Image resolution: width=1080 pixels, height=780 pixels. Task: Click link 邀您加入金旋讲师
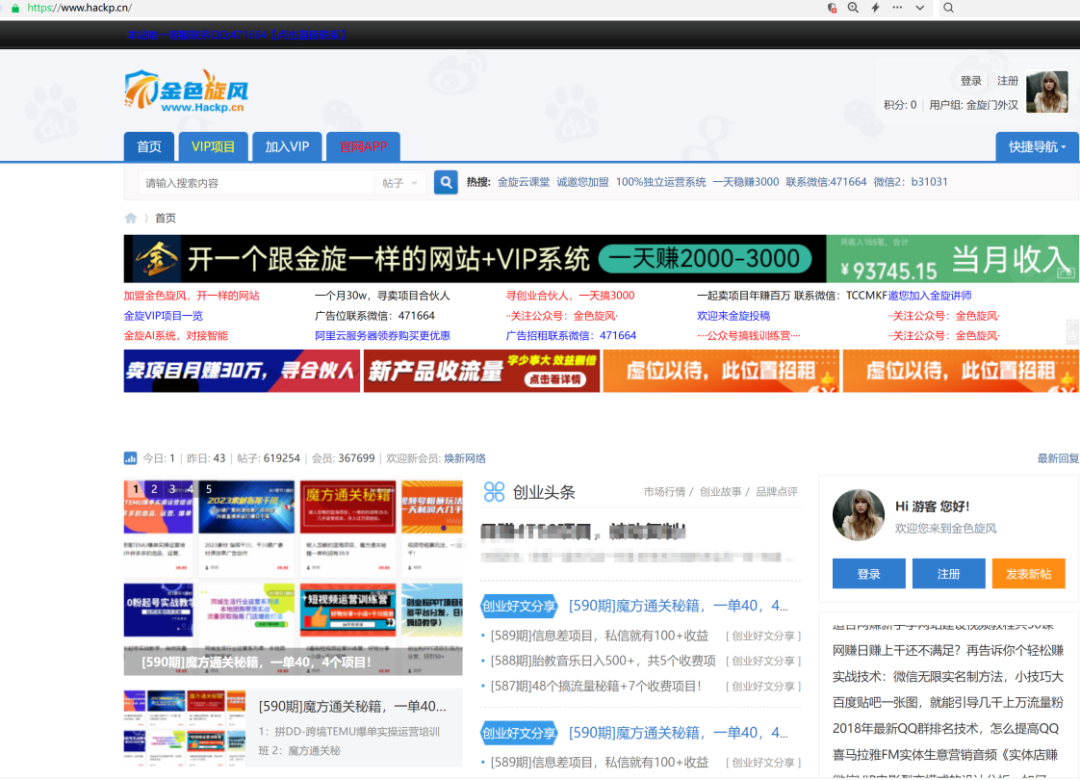(930, 296)
